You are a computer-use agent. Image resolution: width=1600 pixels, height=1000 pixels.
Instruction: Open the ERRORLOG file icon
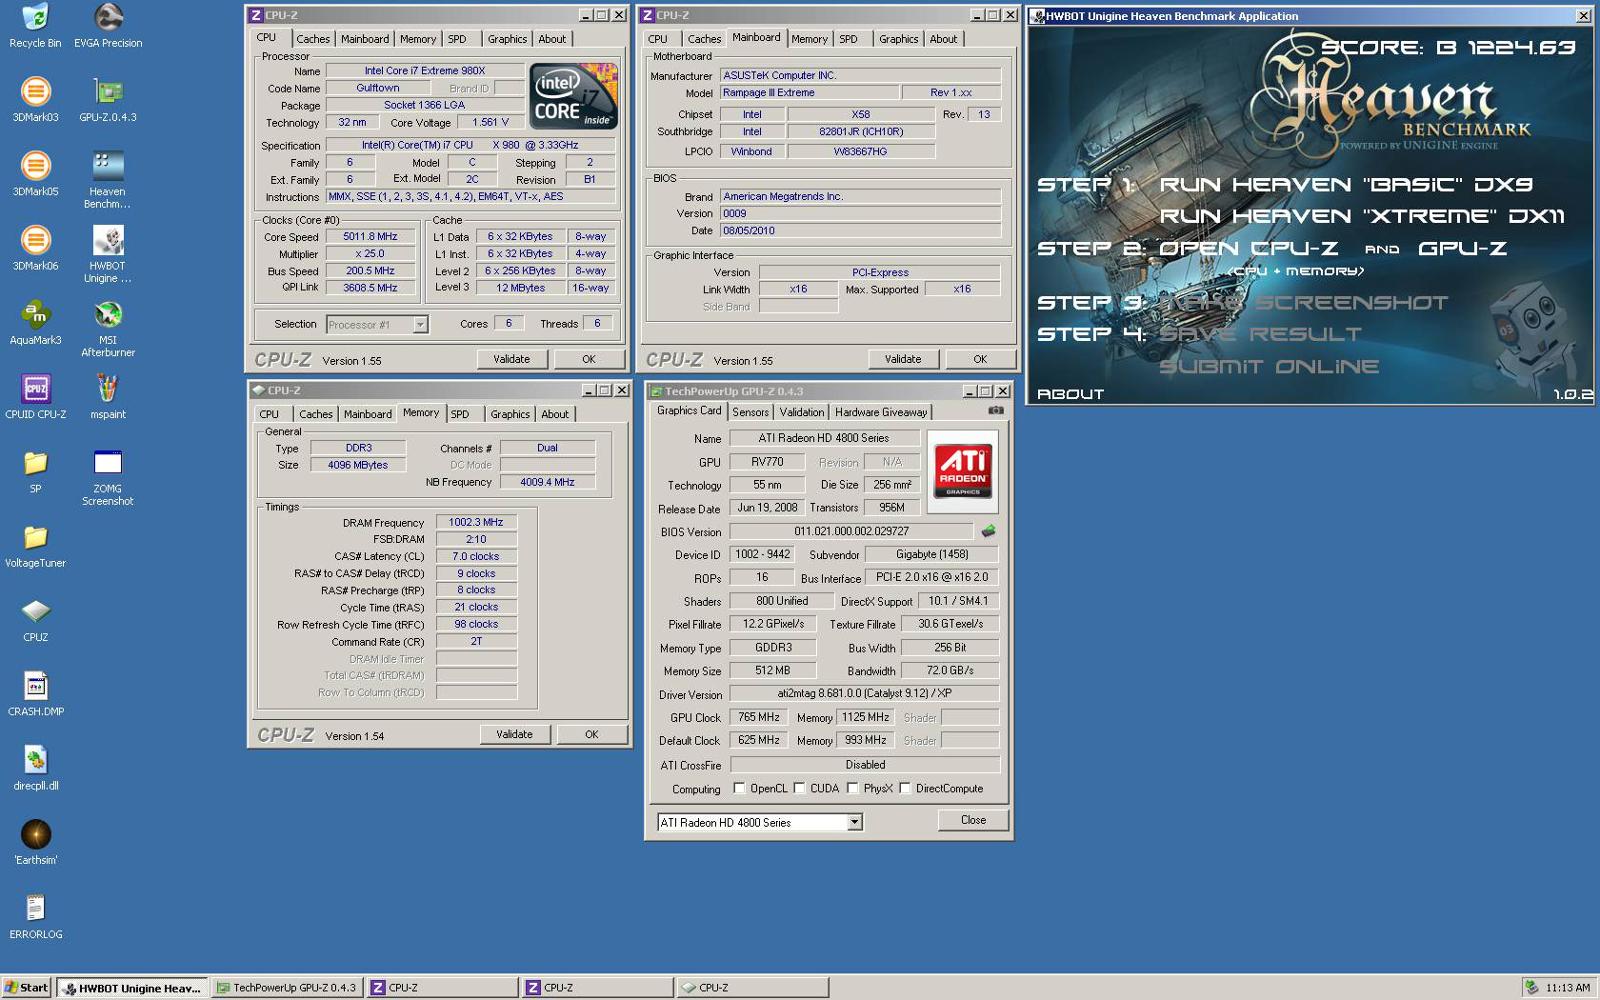[35, 916]
